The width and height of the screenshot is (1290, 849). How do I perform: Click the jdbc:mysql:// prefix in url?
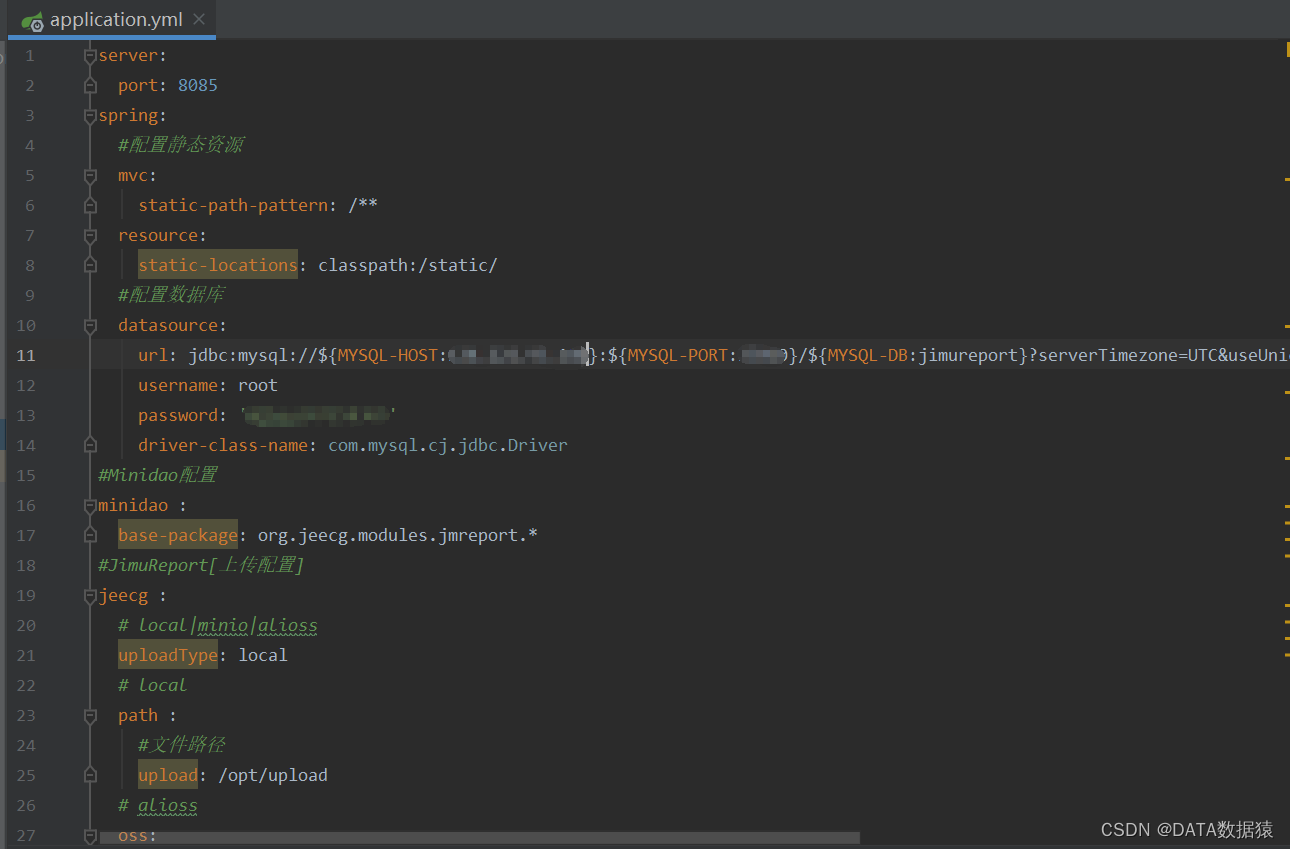tap(253, 356)
